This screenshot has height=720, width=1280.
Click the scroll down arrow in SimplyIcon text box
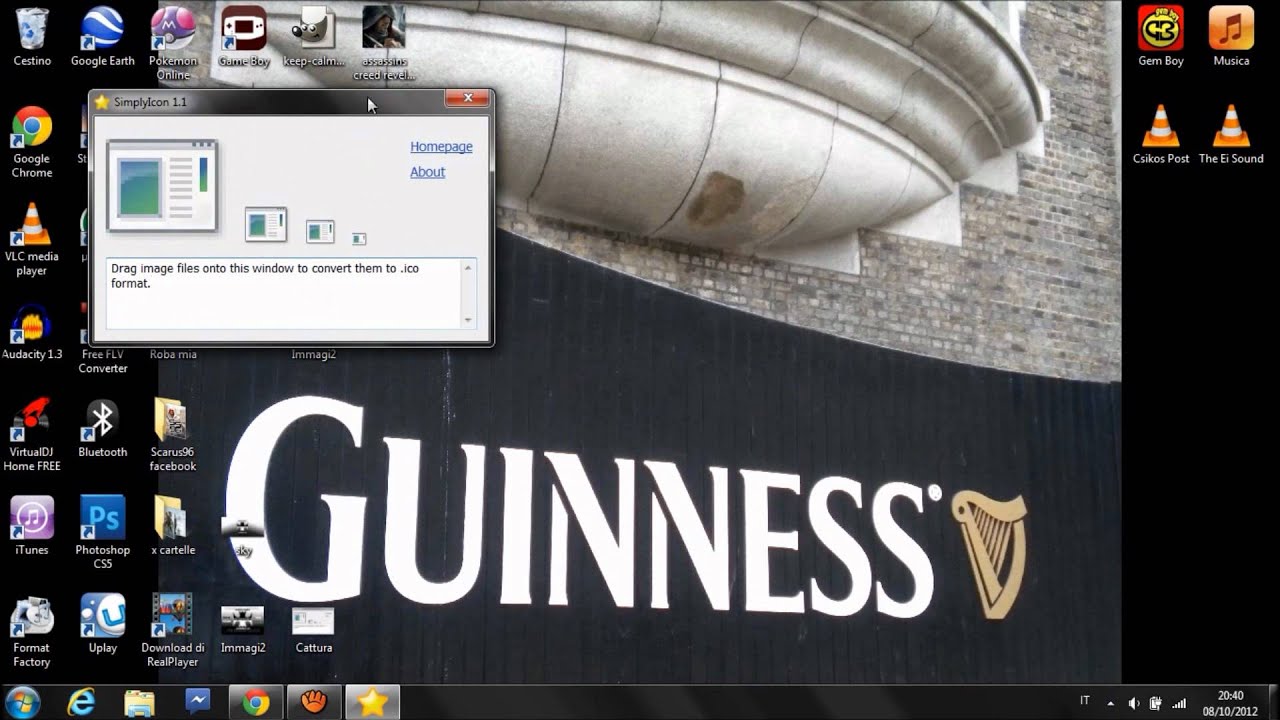pyautogui.click(x=468, y=320)
